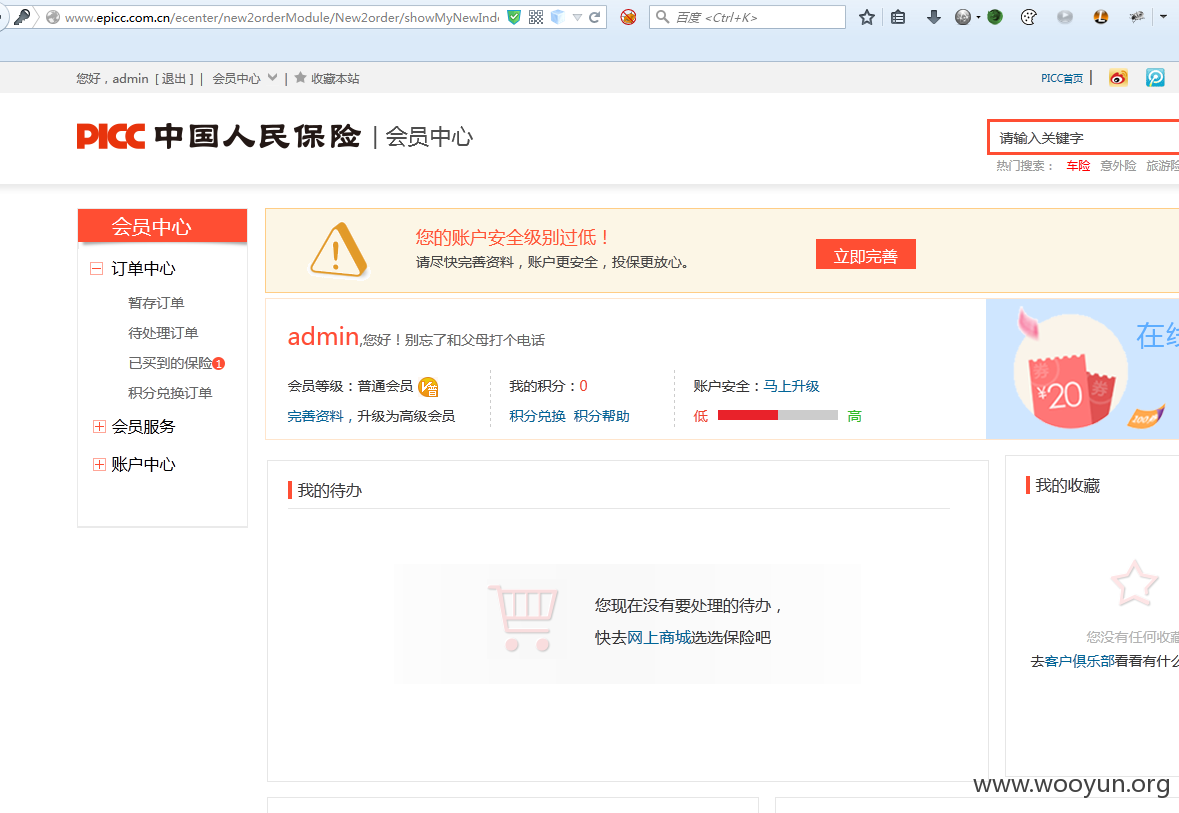Viewport: 1179px width, 813px height.
Task: Click the red blocked fox icon
Action: [629, 17]
